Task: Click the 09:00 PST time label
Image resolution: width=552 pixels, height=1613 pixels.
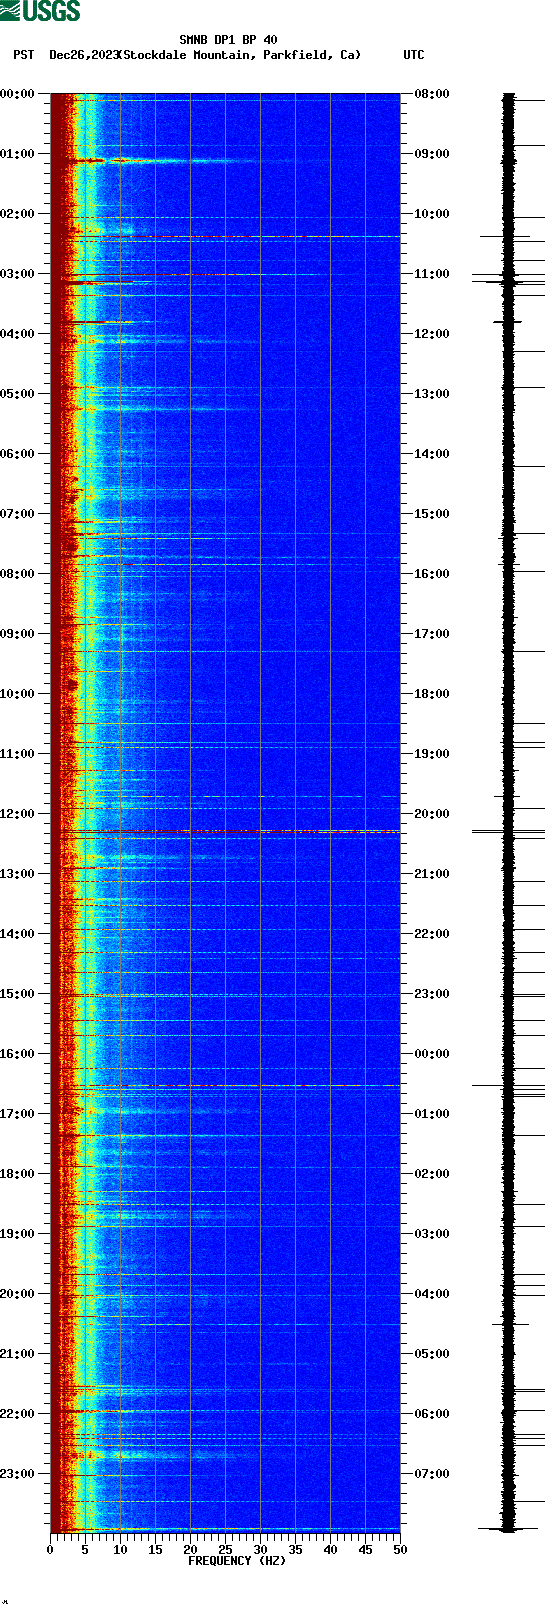Action: point(17,634)
